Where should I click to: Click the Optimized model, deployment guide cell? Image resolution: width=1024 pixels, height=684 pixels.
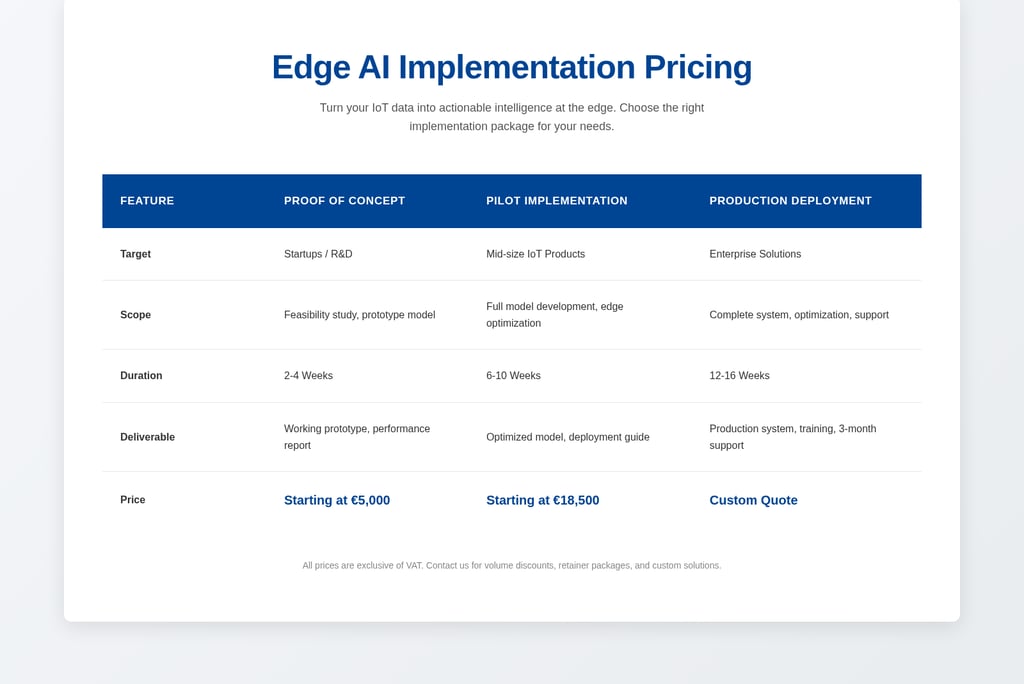tap(567, 437)
